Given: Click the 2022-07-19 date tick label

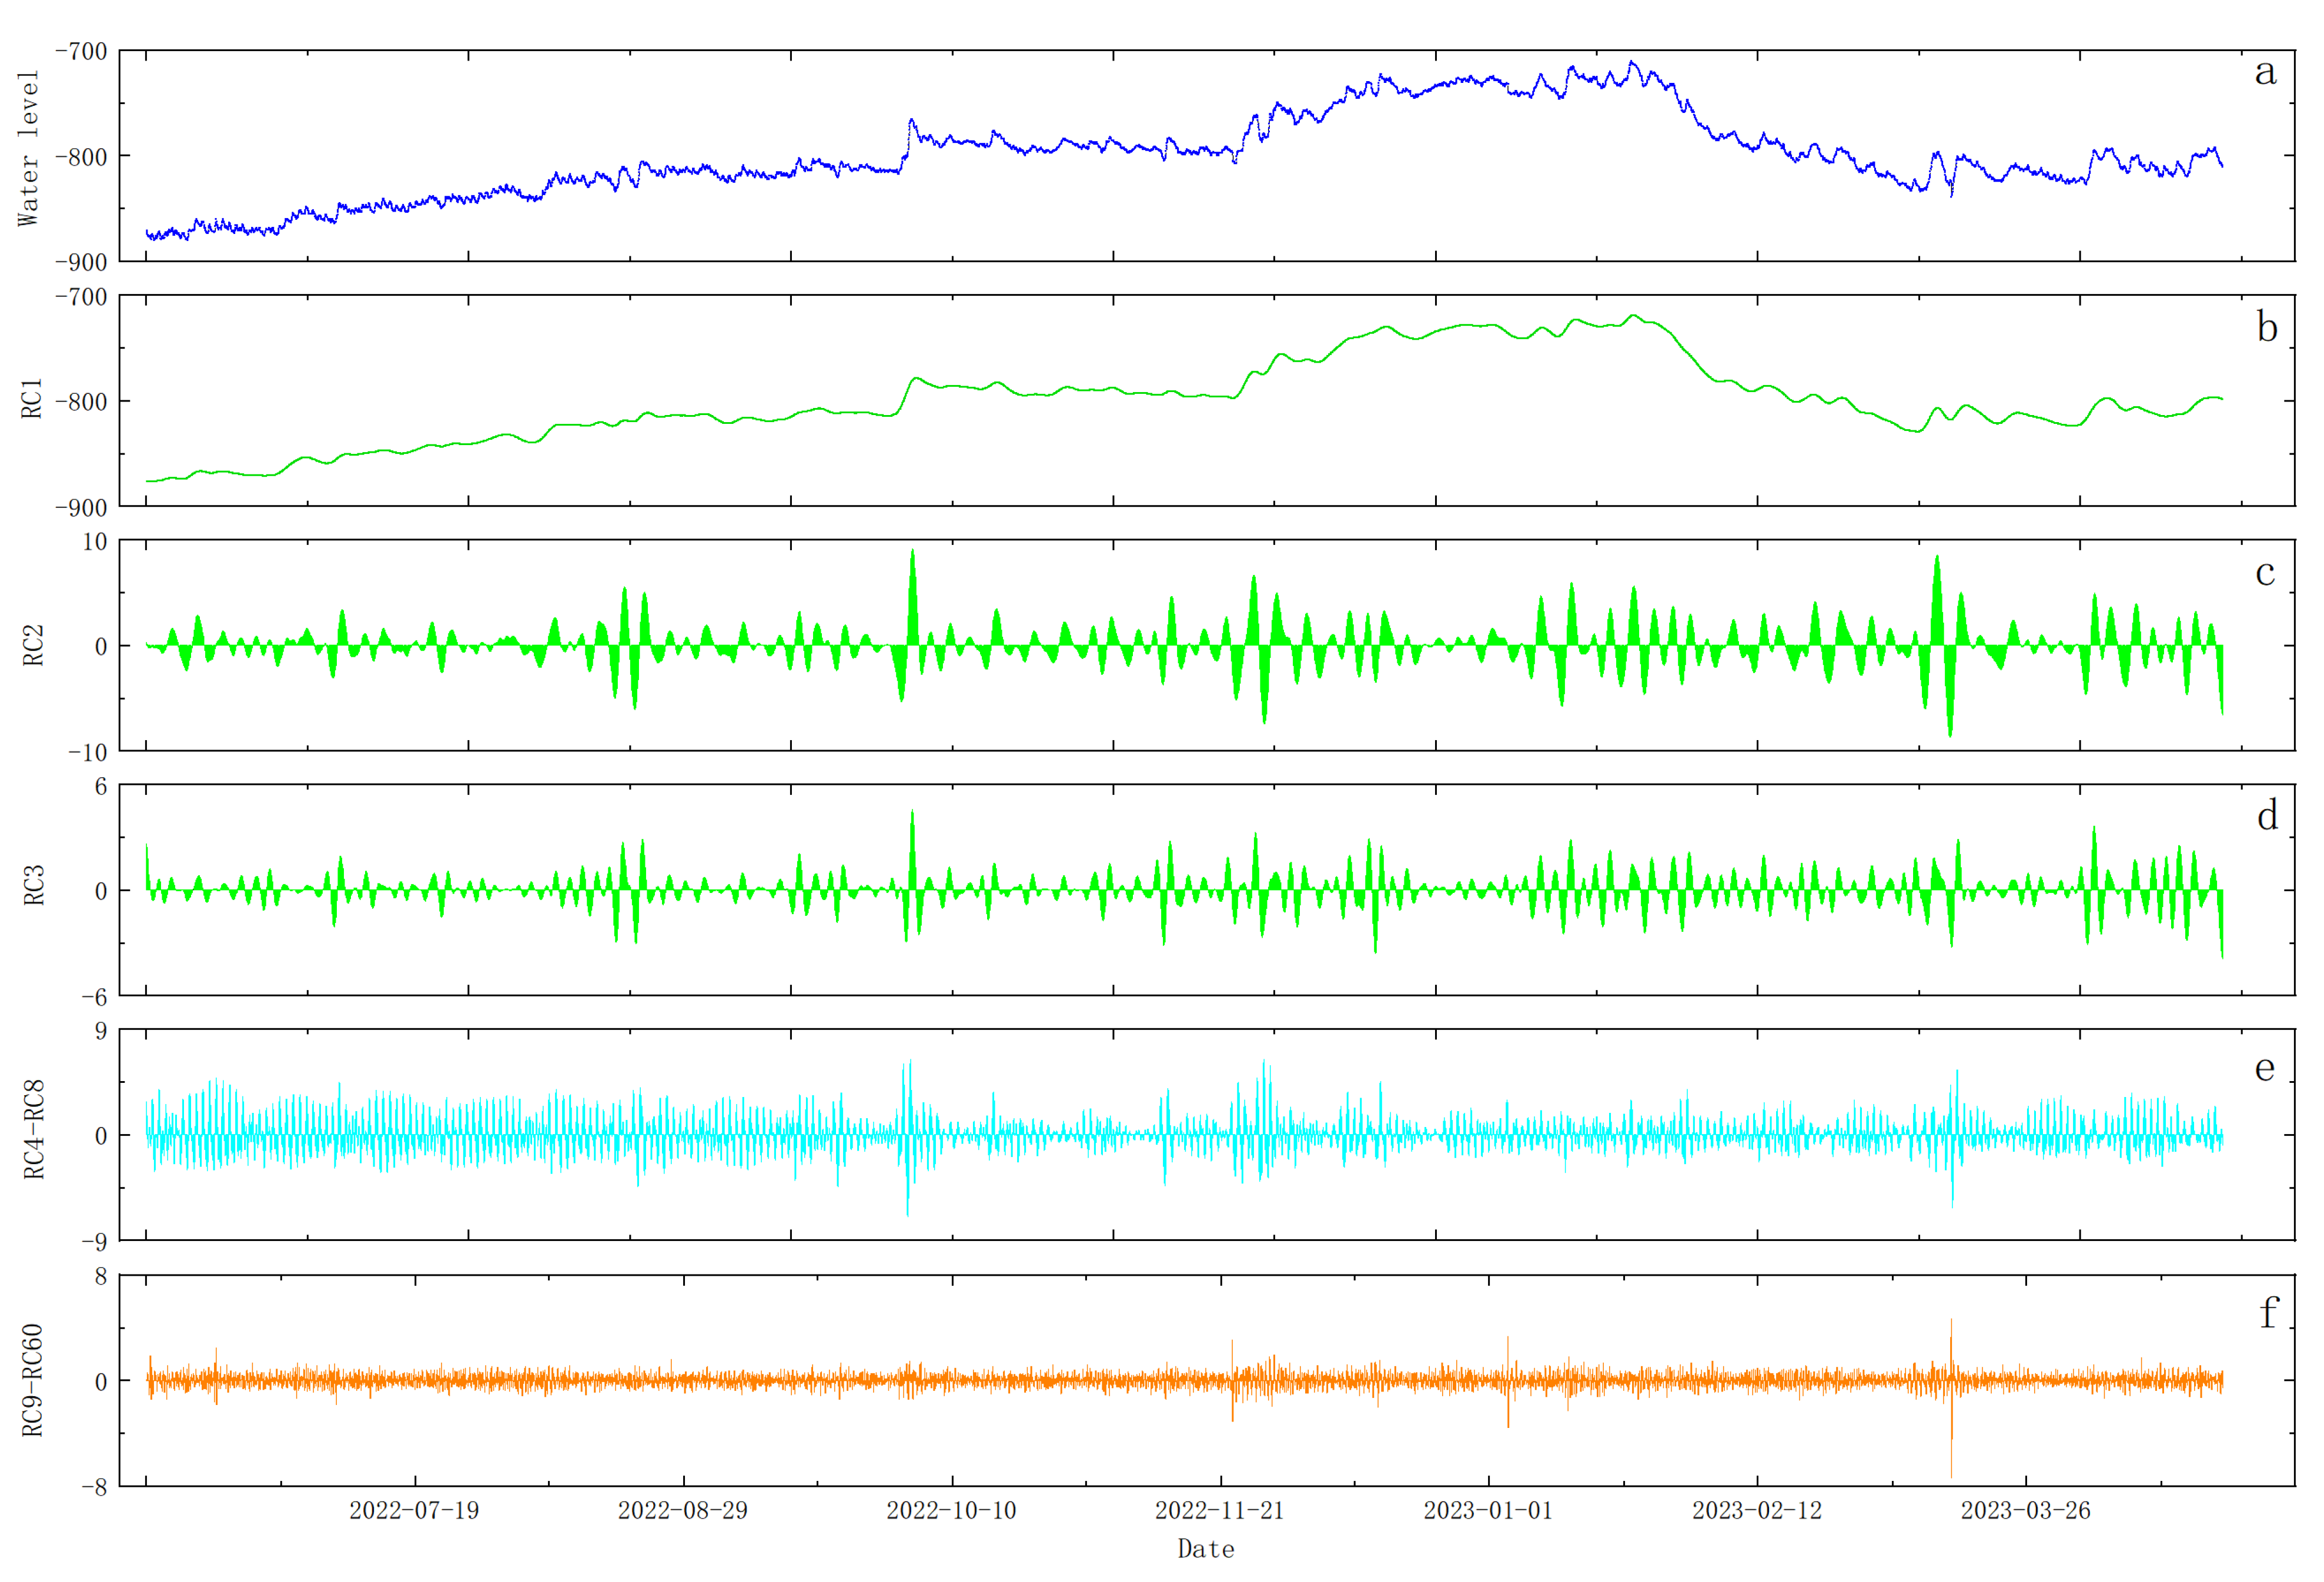Looking at the screenshot, I should 414,1511.
